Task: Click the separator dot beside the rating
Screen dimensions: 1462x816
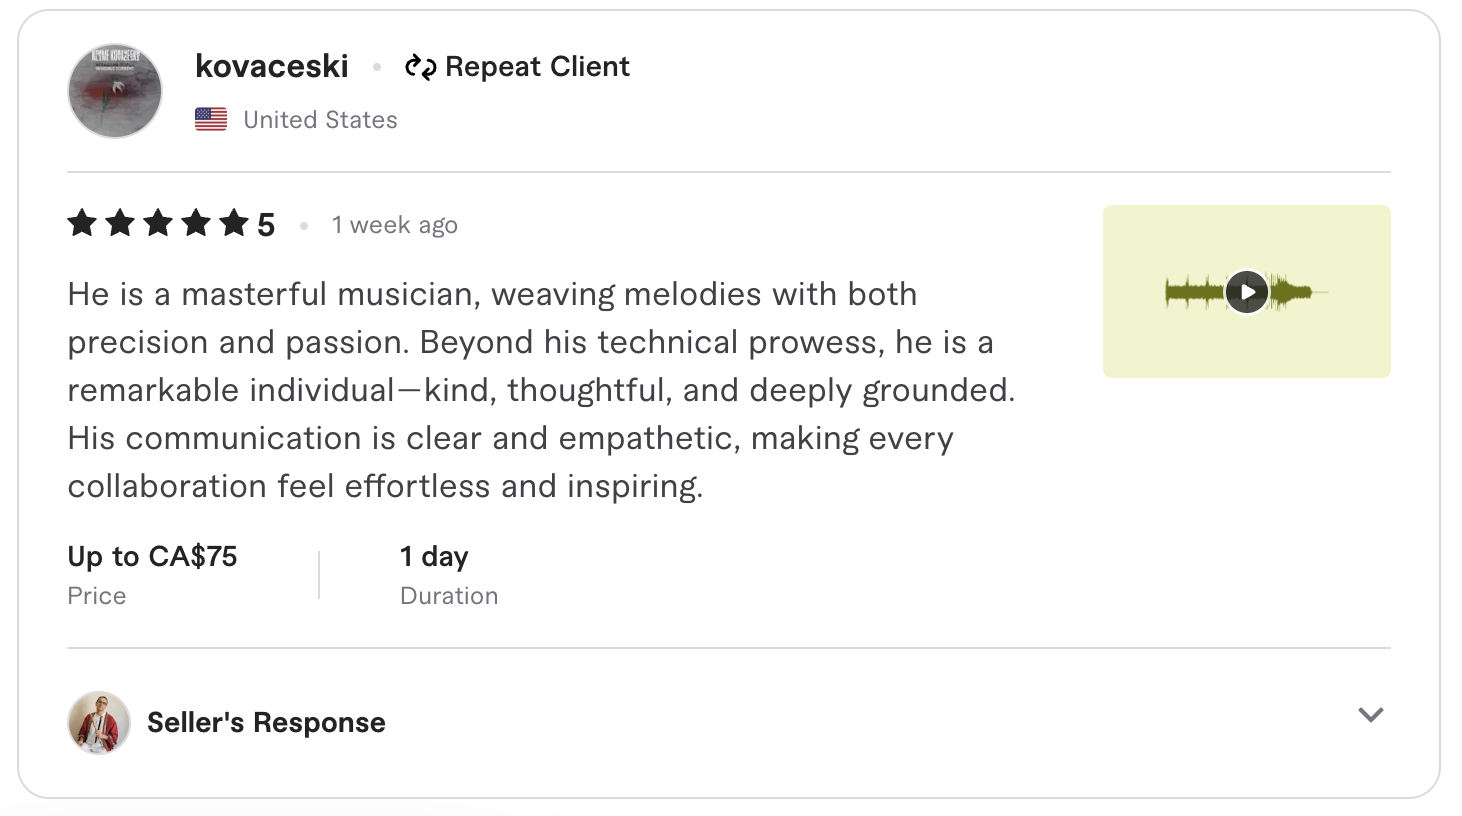Action: 304,225
